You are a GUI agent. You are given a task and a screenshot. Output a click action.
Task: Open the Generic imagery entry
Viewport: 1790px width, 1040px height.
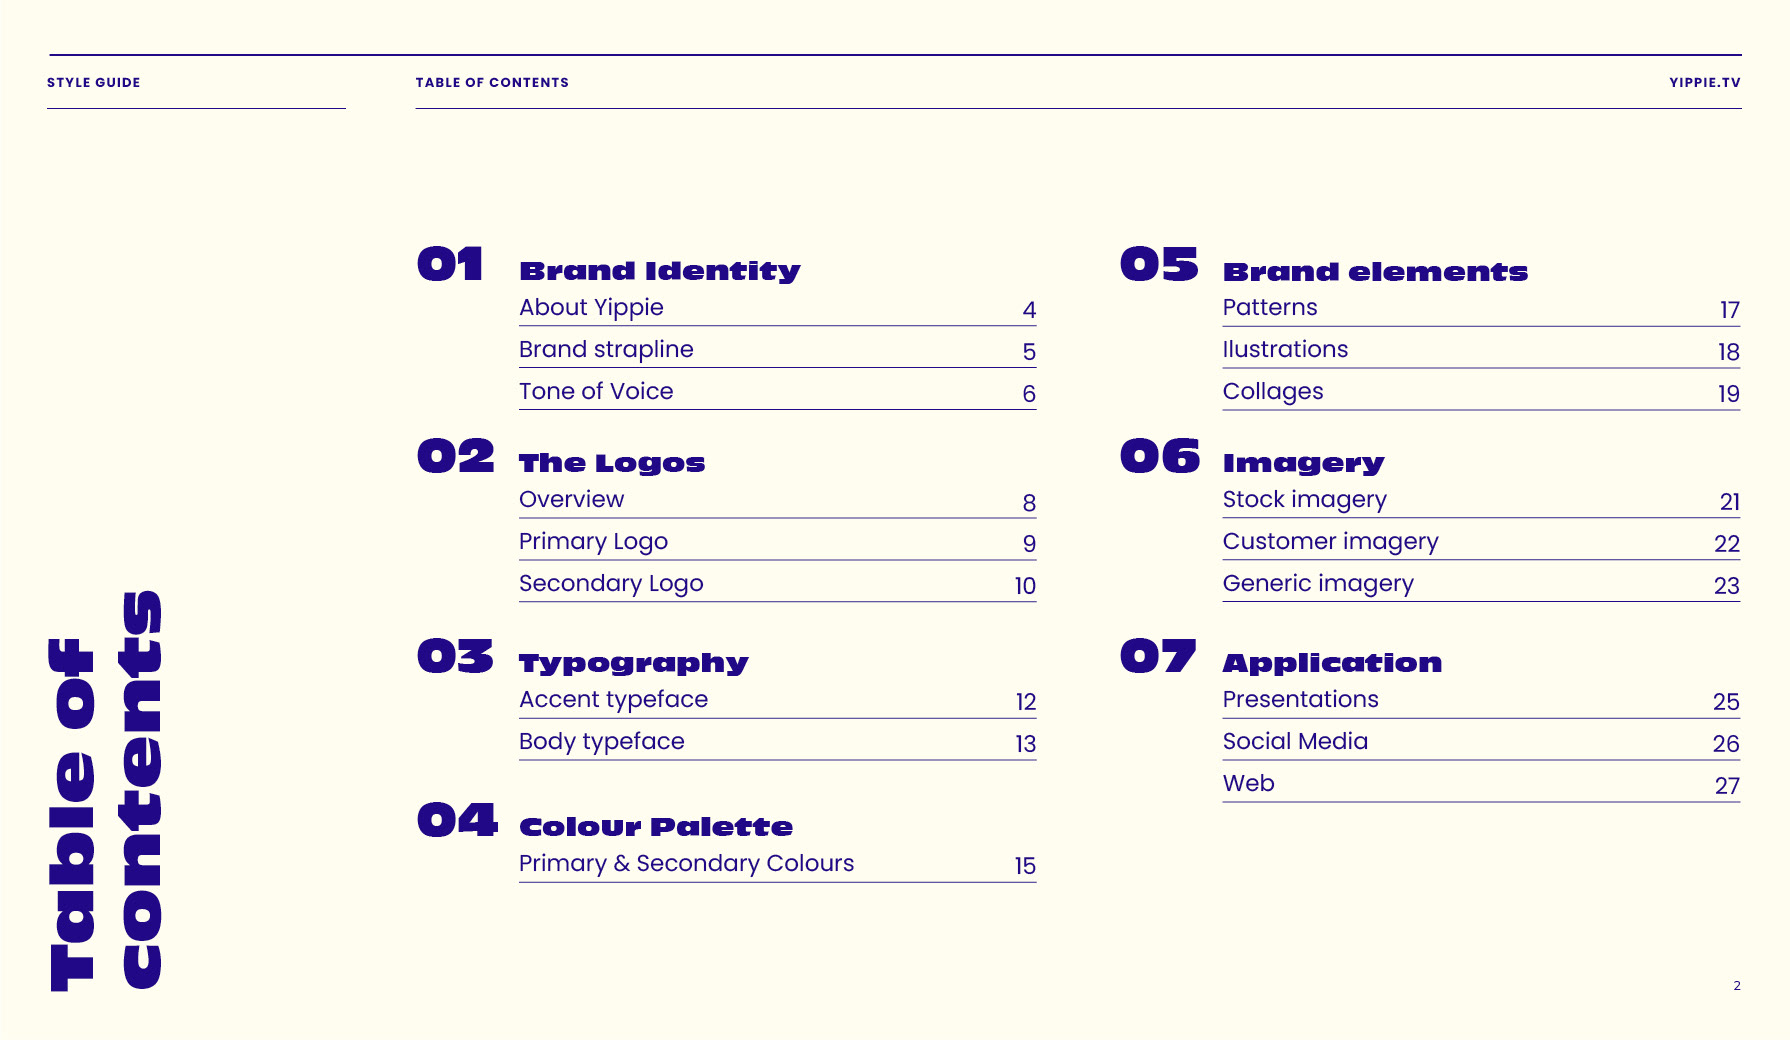point(1318,584)
